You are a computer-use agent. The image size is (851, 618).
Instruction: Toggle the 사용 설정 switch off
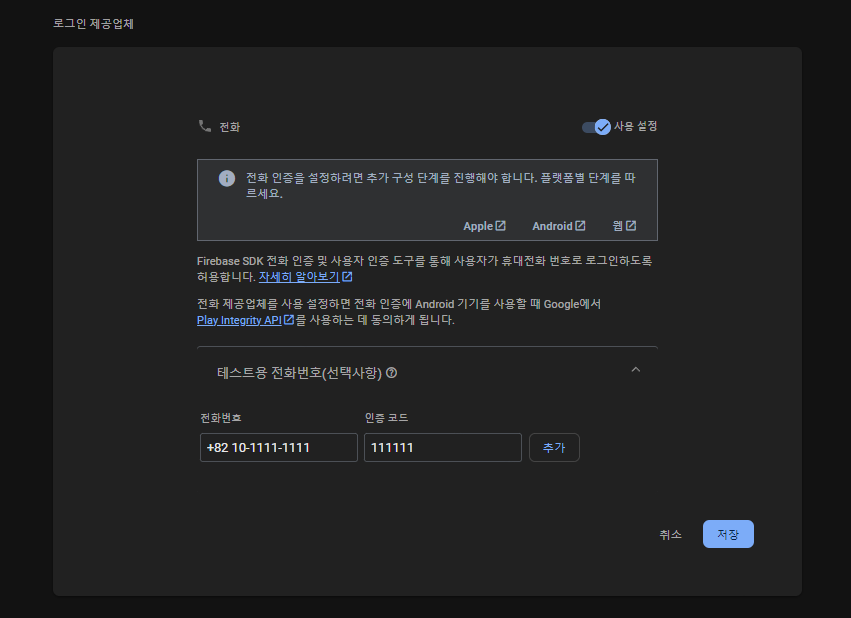(x=596, y=127)
